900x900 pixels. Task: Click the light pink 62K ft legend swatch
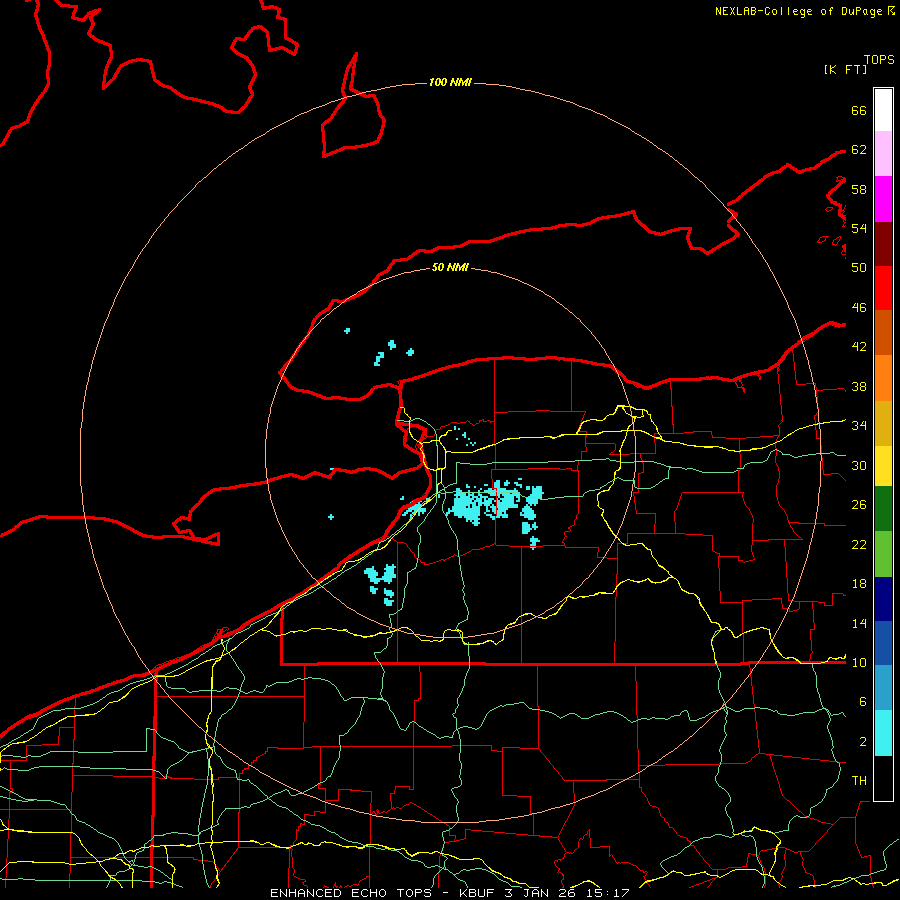[883, 154]
